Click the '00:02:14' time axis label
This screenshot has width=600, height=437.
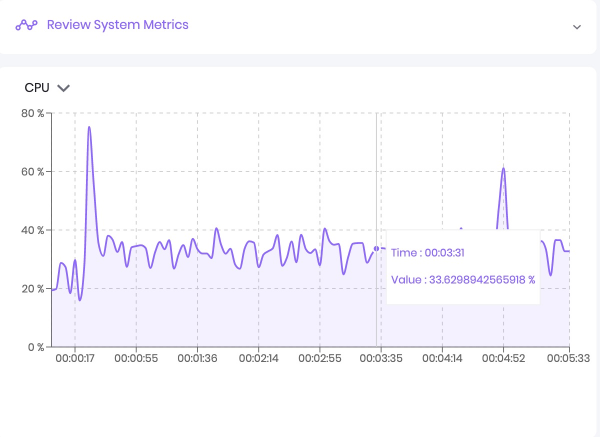259,359
